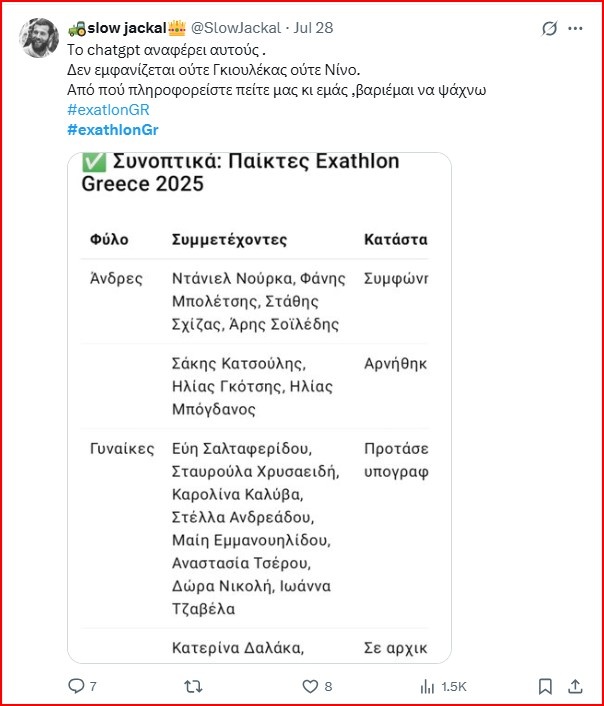Like the tweet with the heart icon
This screenshot has width=604, height=706.
click(311, 686)
